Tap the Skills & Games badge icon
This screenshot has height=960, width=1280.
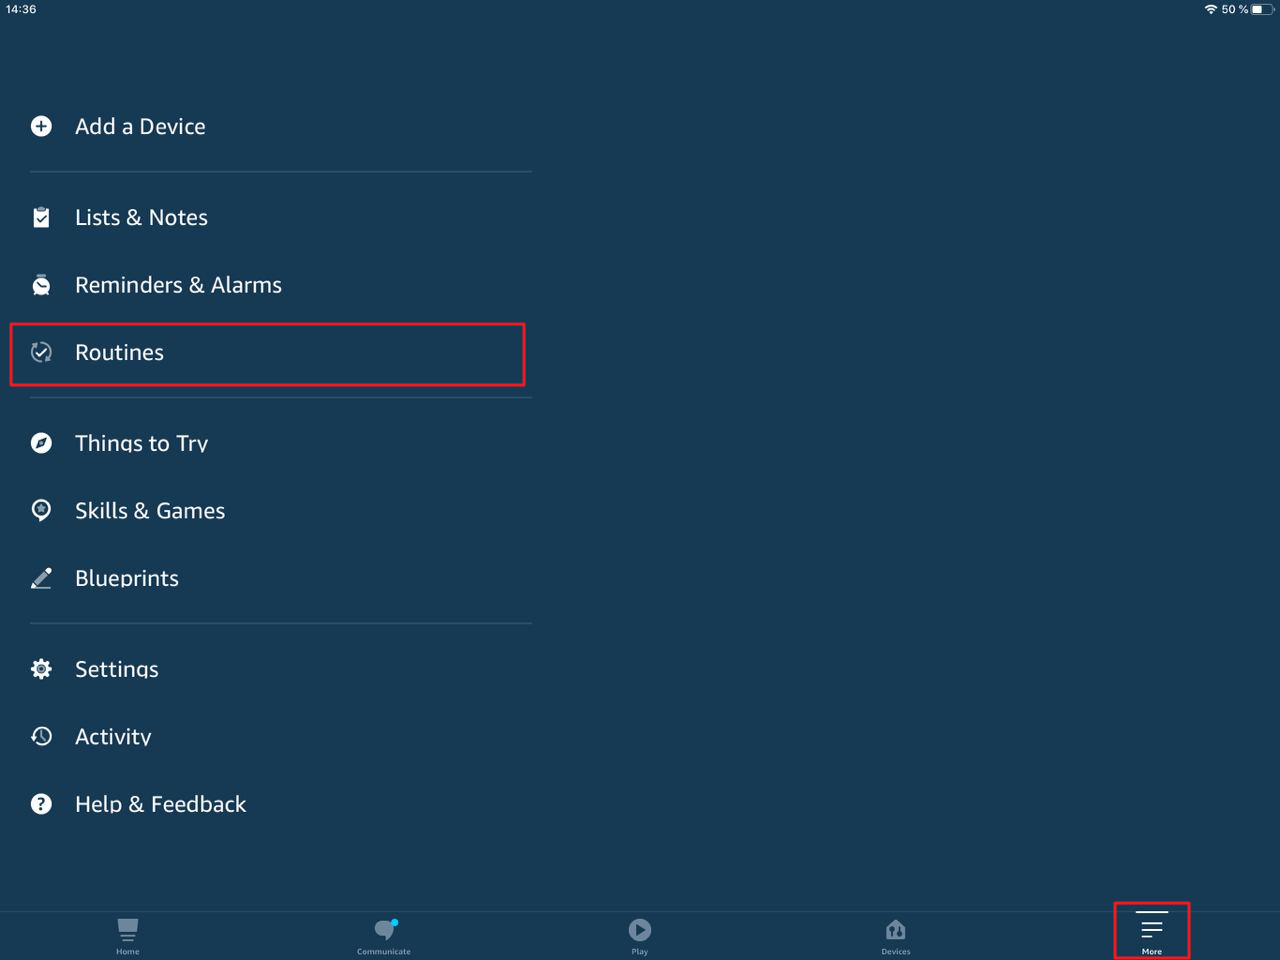[41, 510]
